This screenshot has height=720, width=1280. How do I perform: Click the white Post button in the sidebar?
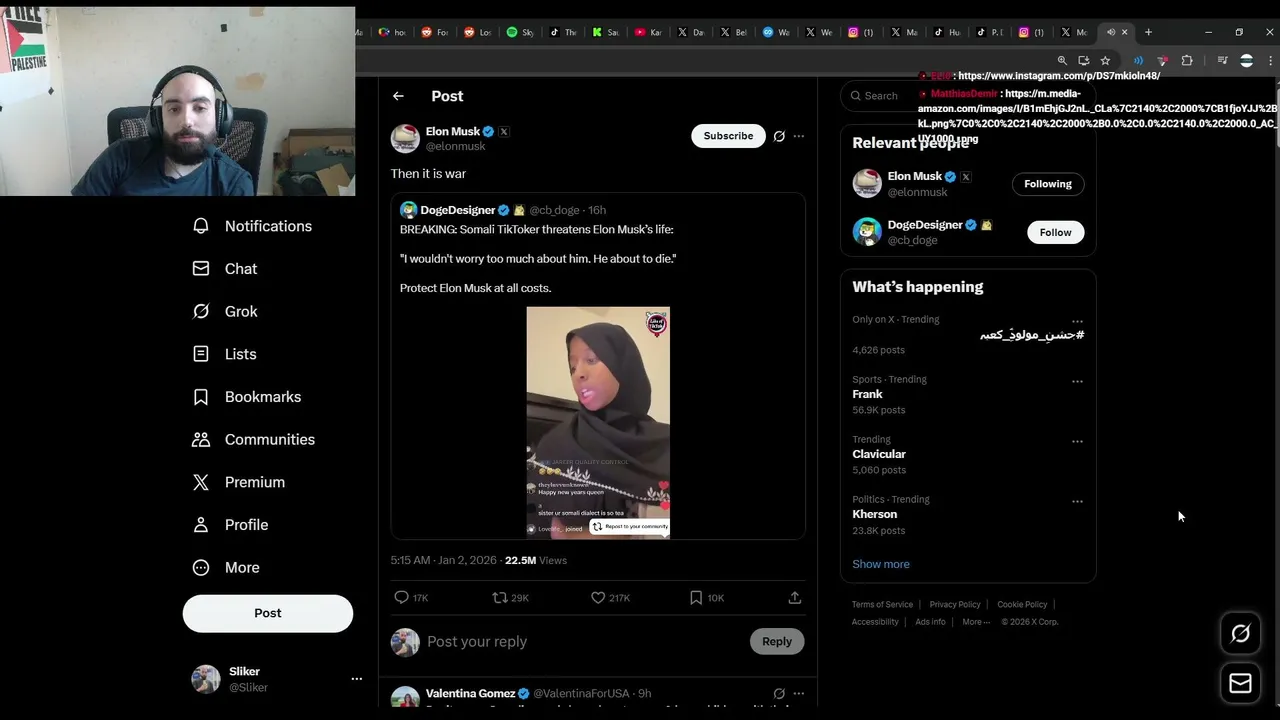pyautogui.click(x=268, y=613)
